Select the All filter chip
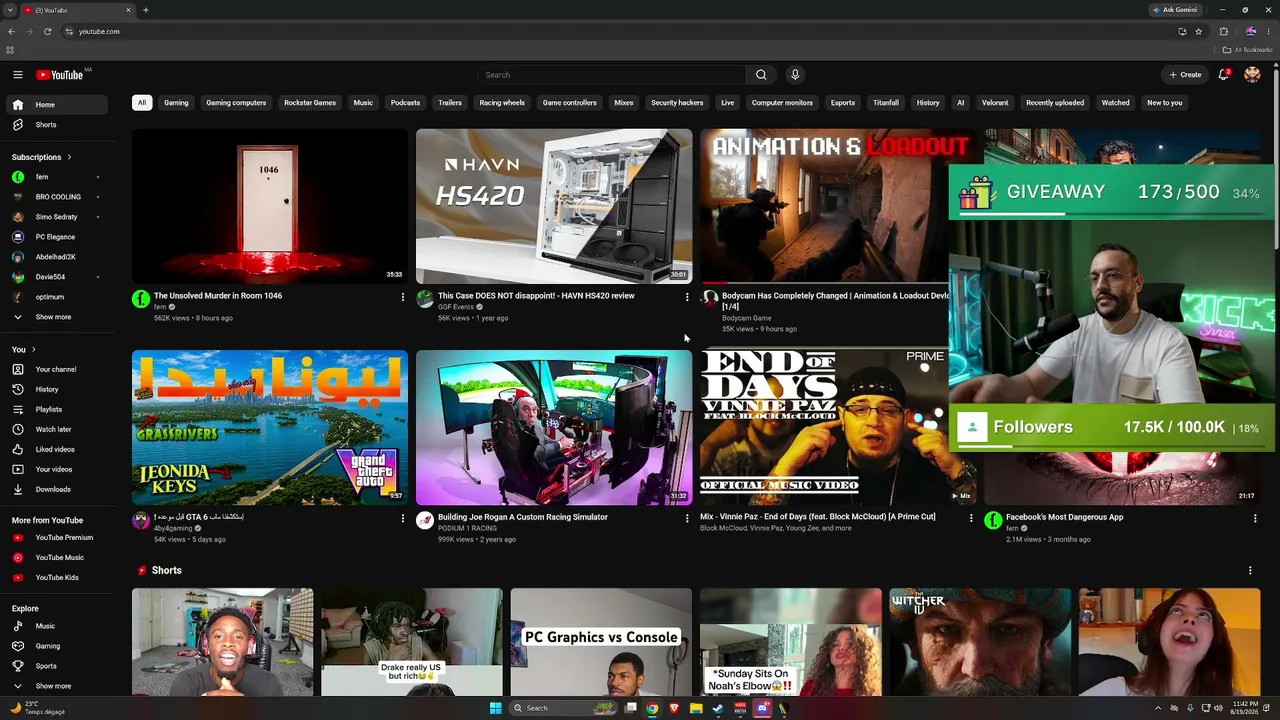 pos(142,102)
